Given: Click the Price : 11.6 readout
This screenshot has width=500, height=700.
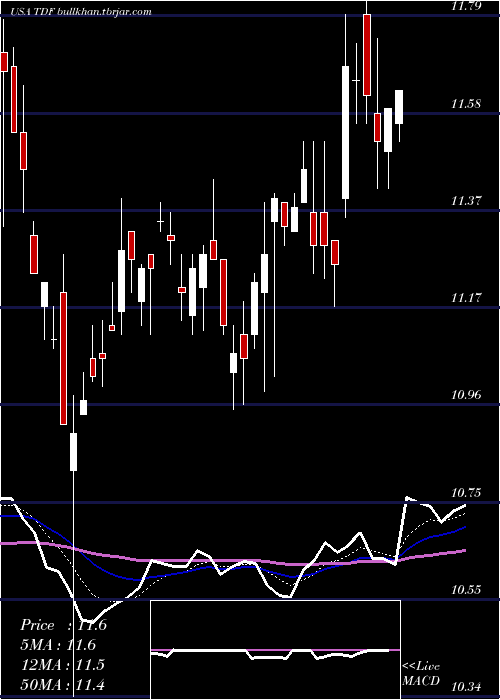Looking at the screenshot, I should click(63, 625).
